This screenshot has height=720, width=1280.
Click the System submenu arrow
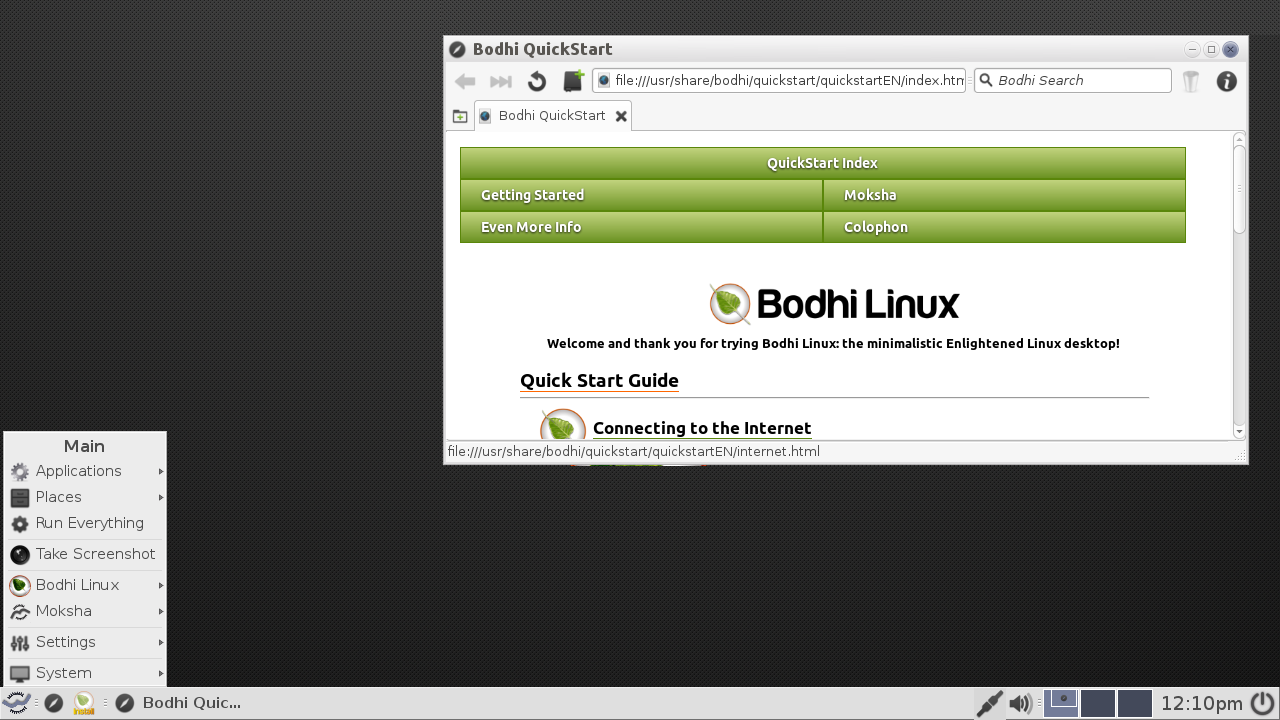click(x=160, y=673)
